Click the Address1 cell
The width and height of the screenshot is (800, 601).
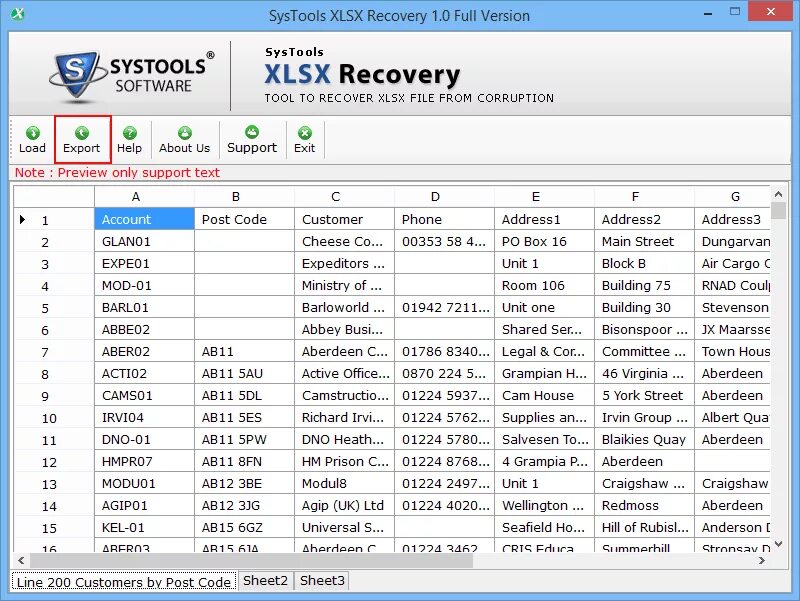[544, 219]
